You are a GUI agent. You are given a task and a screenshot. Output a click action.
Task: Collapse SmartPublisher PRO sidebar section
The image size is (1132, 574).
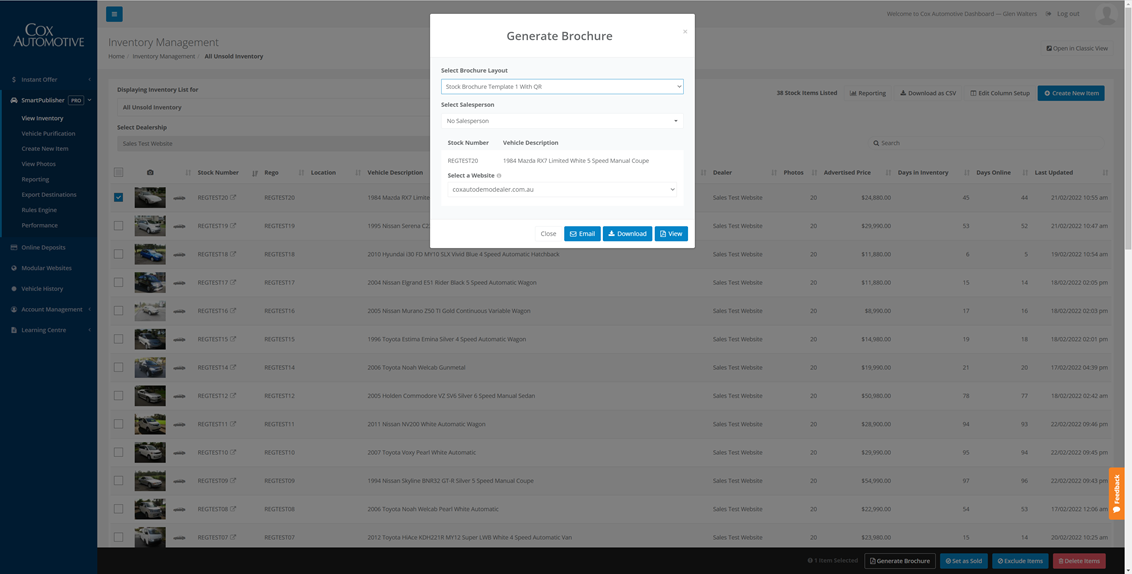(48, 100)
